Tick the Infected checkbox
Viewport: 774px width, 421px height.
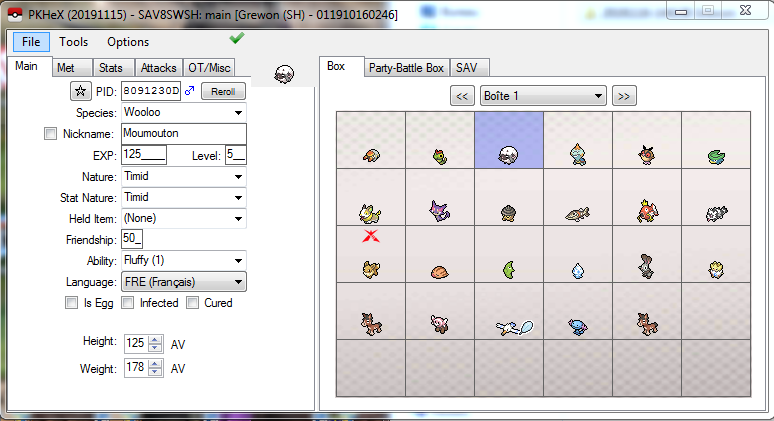127,303
